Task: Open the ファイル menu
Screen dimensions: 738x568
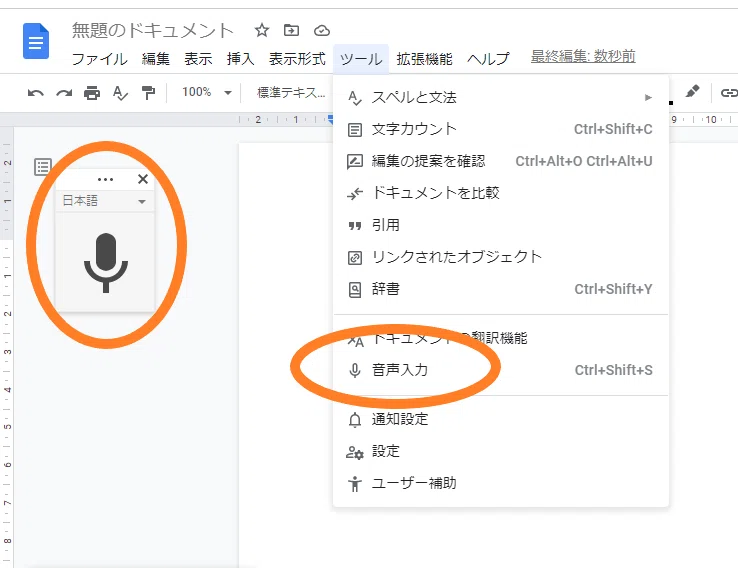Action: point(99,59)
